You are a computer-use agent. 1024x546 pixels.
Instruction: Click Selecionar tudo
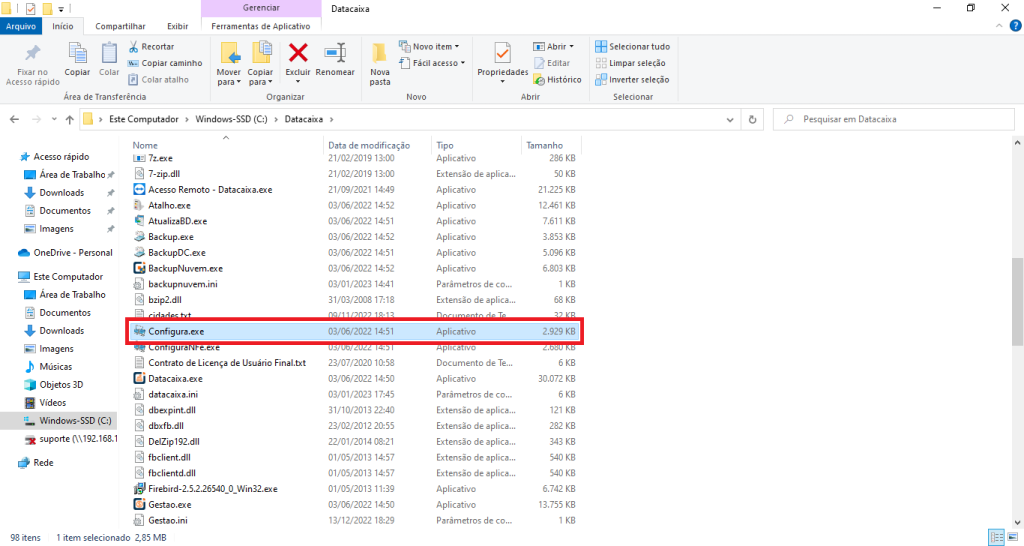click(x=632, y=46)
